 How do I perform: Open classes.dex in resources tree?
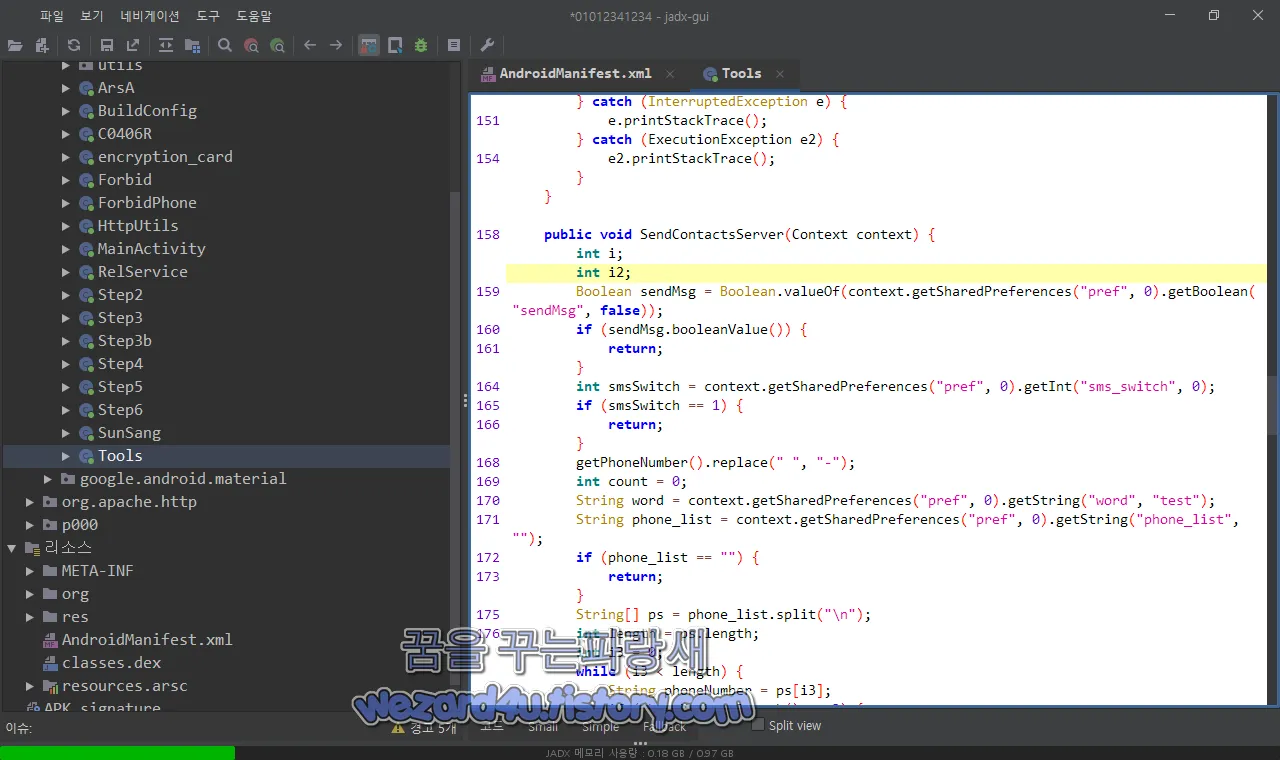click(111, 663)
